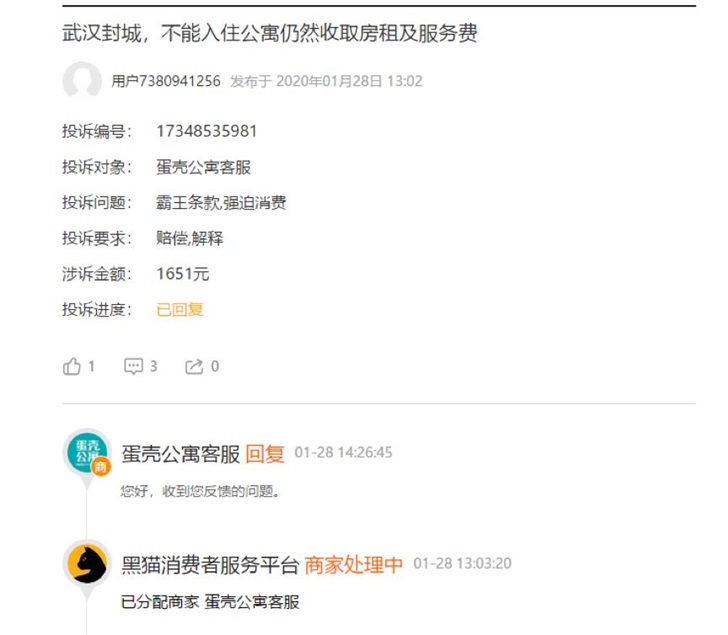The image size is (728, 635).
Task: Click the 商家处理中 status label
Action: [353, 564]
